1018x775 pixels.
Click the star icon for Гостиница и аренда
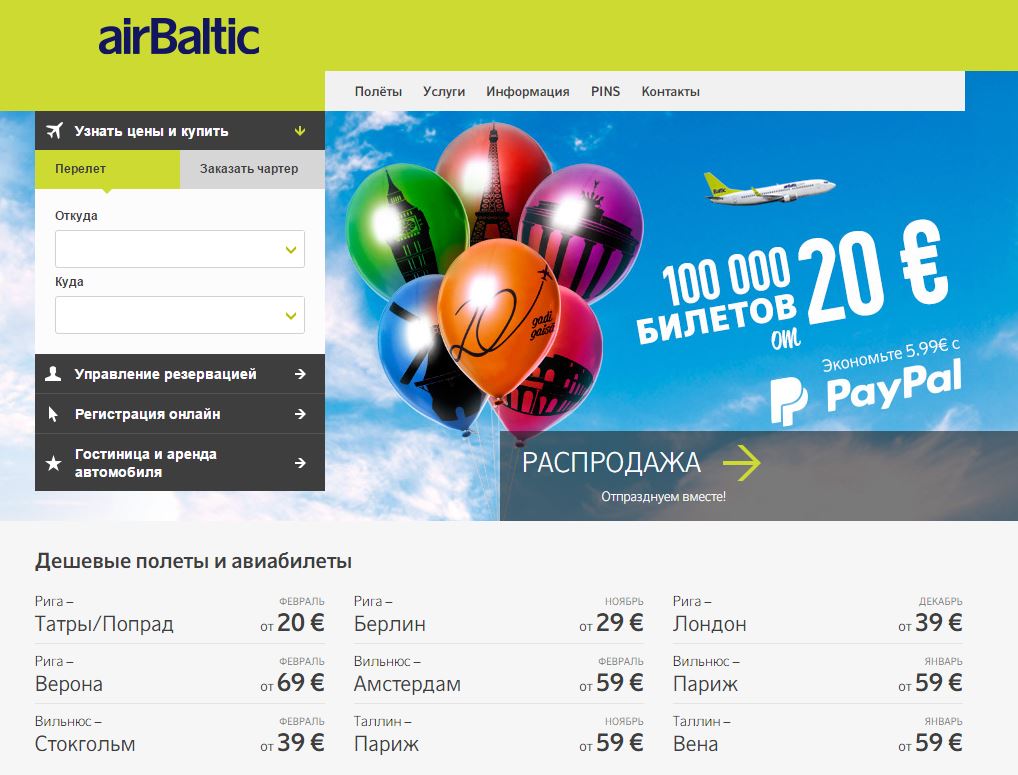53,463
